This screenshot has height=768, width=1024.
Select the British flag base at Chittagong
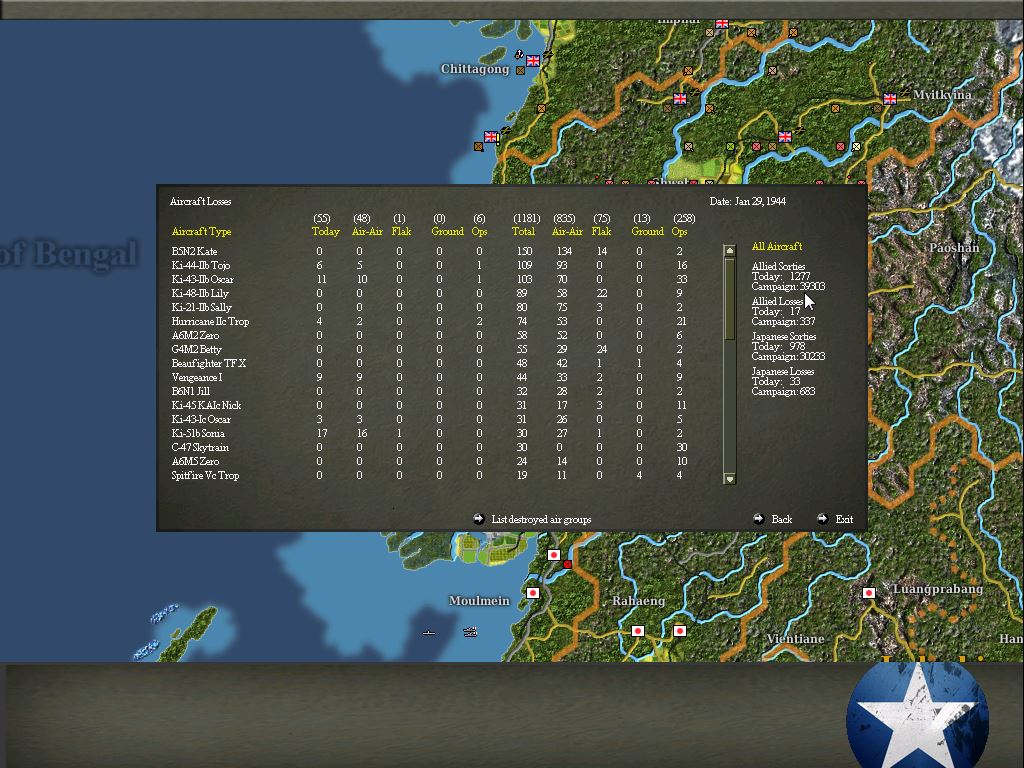(533, 61)
